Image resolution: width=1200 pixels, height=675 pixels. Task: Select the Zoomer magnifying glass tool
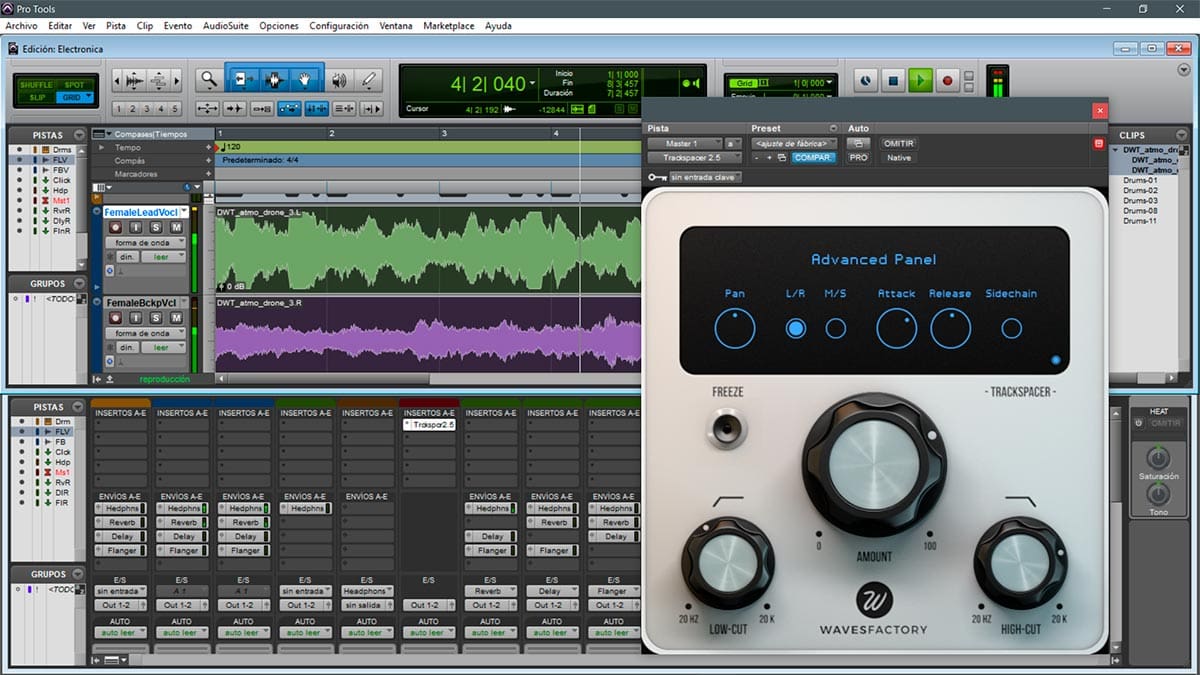click(x=208, y=80)
